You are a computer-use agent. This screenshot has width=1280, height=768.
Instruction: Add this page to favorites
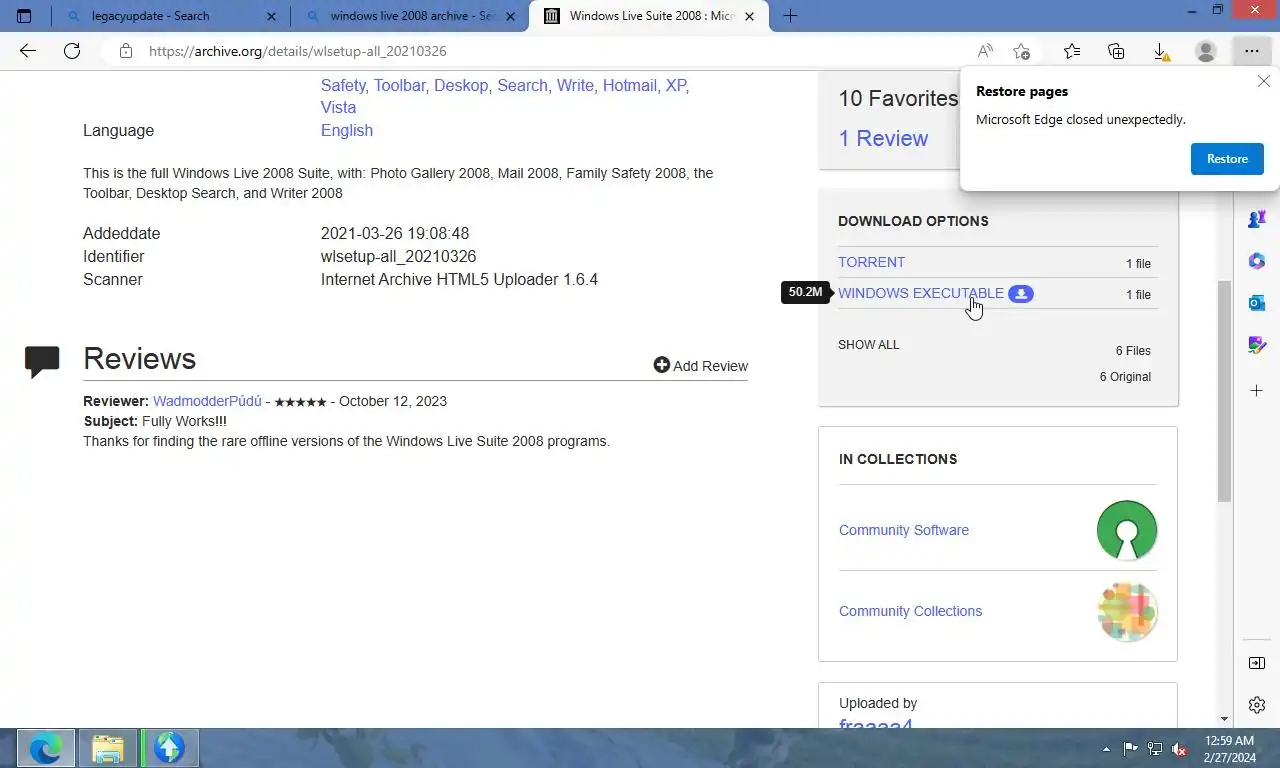(x=1021, y=51)
